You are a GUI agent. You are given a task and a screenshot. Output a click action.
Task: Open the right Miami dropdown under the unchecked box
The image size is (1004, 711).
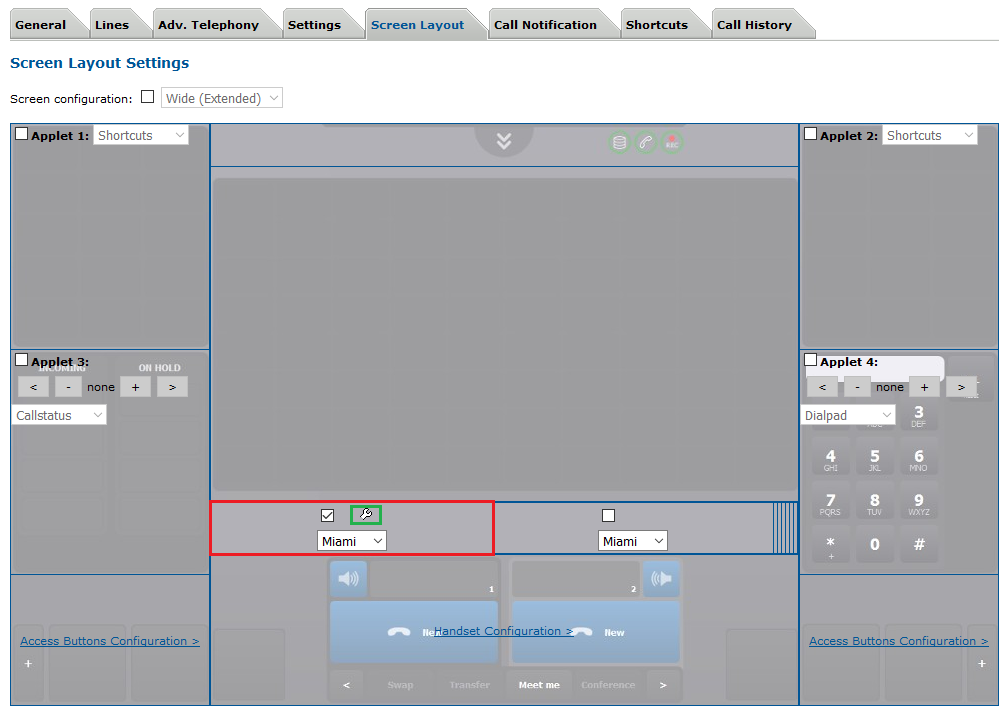pos(633,541)
